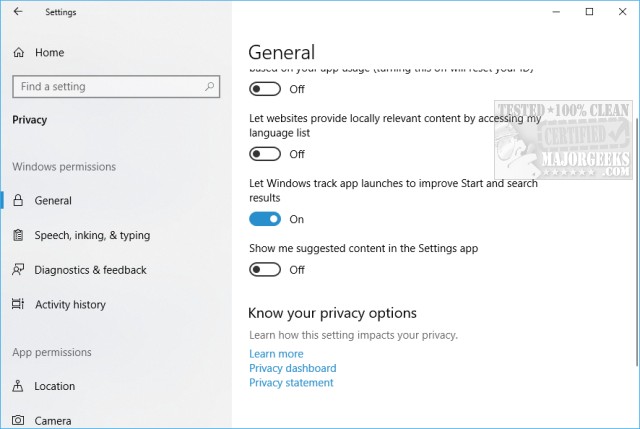This screenshot has height=429, width=640.
Task: Open the Privacy statement link
Action: coord(291,382)
